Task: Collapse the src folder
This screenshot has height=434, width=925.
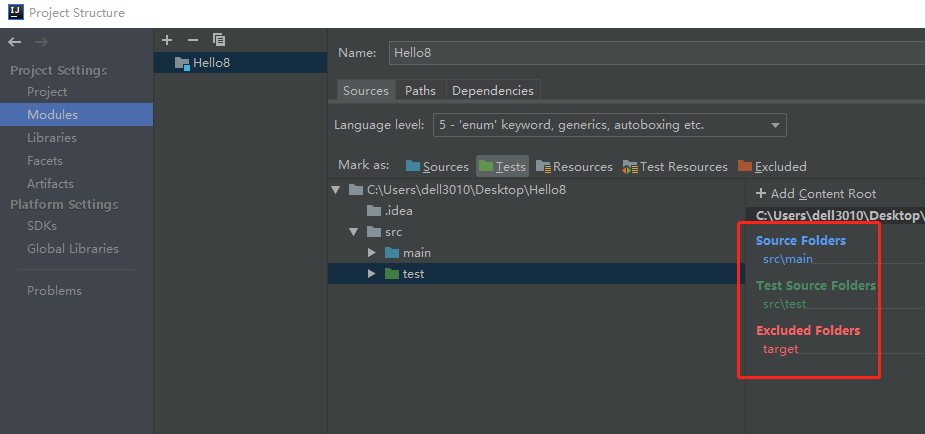Action: [354, 232]
